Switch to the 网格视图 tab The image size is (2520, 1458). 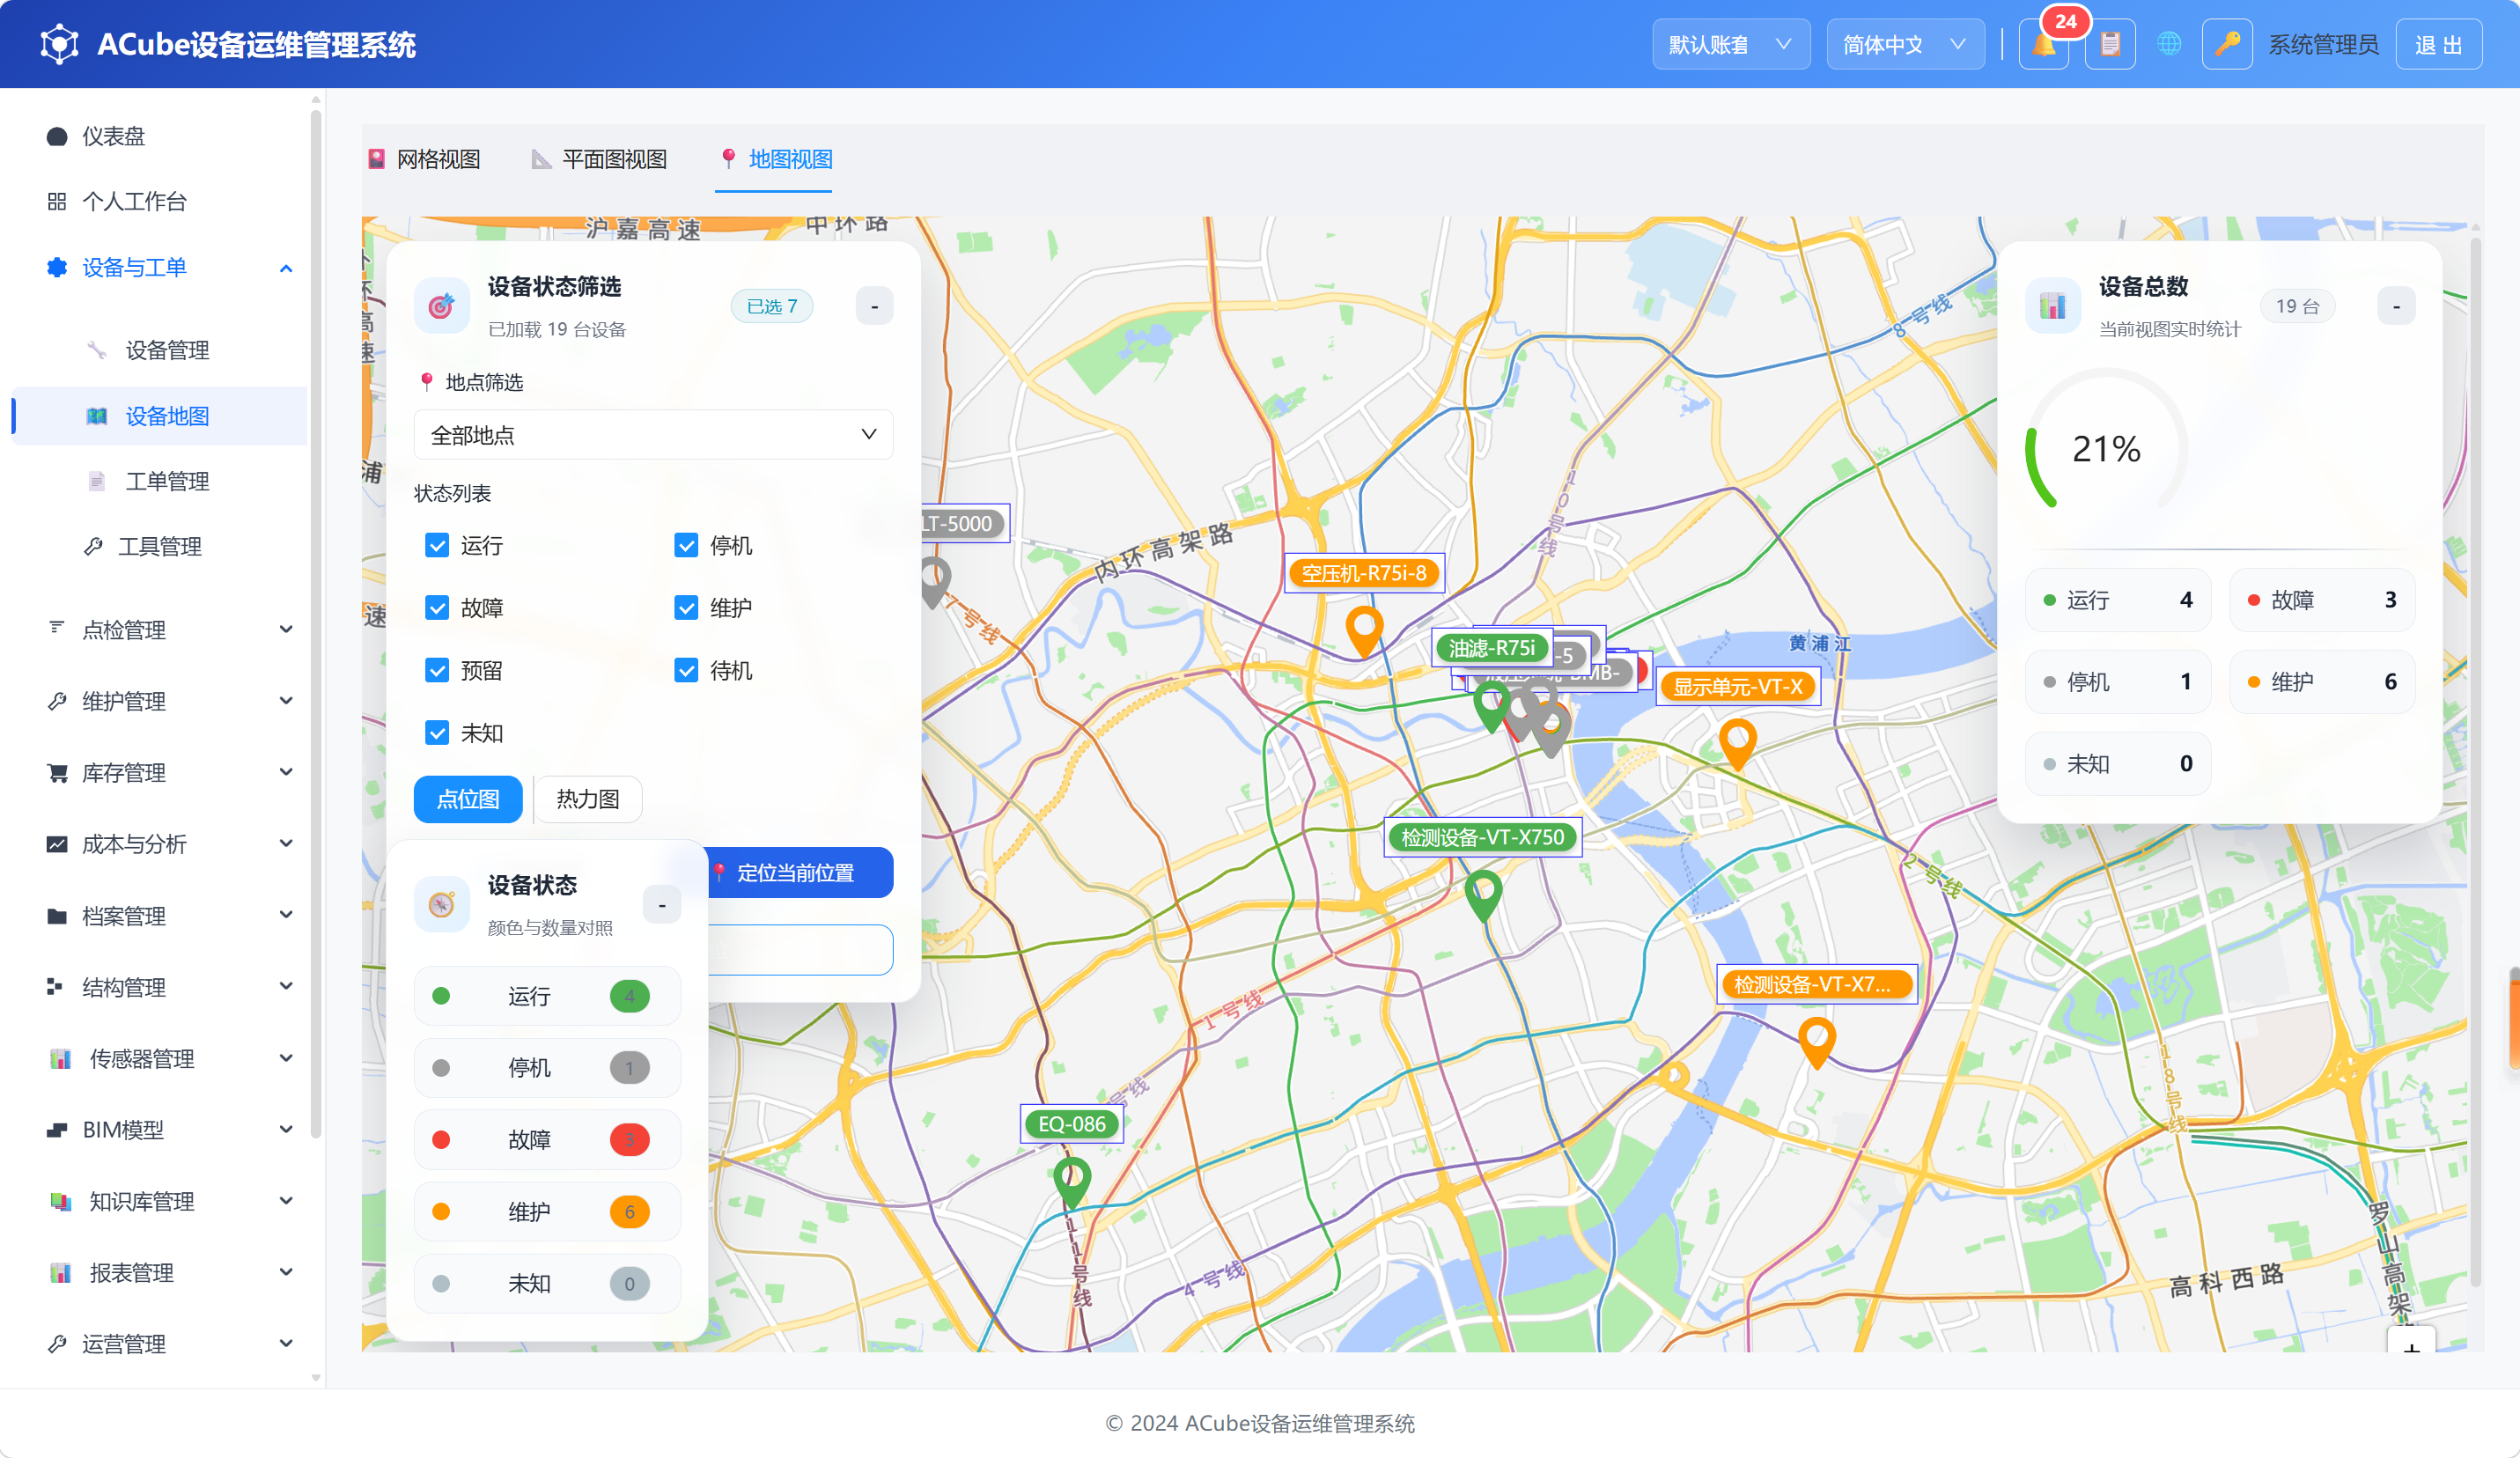click(424, 159)
